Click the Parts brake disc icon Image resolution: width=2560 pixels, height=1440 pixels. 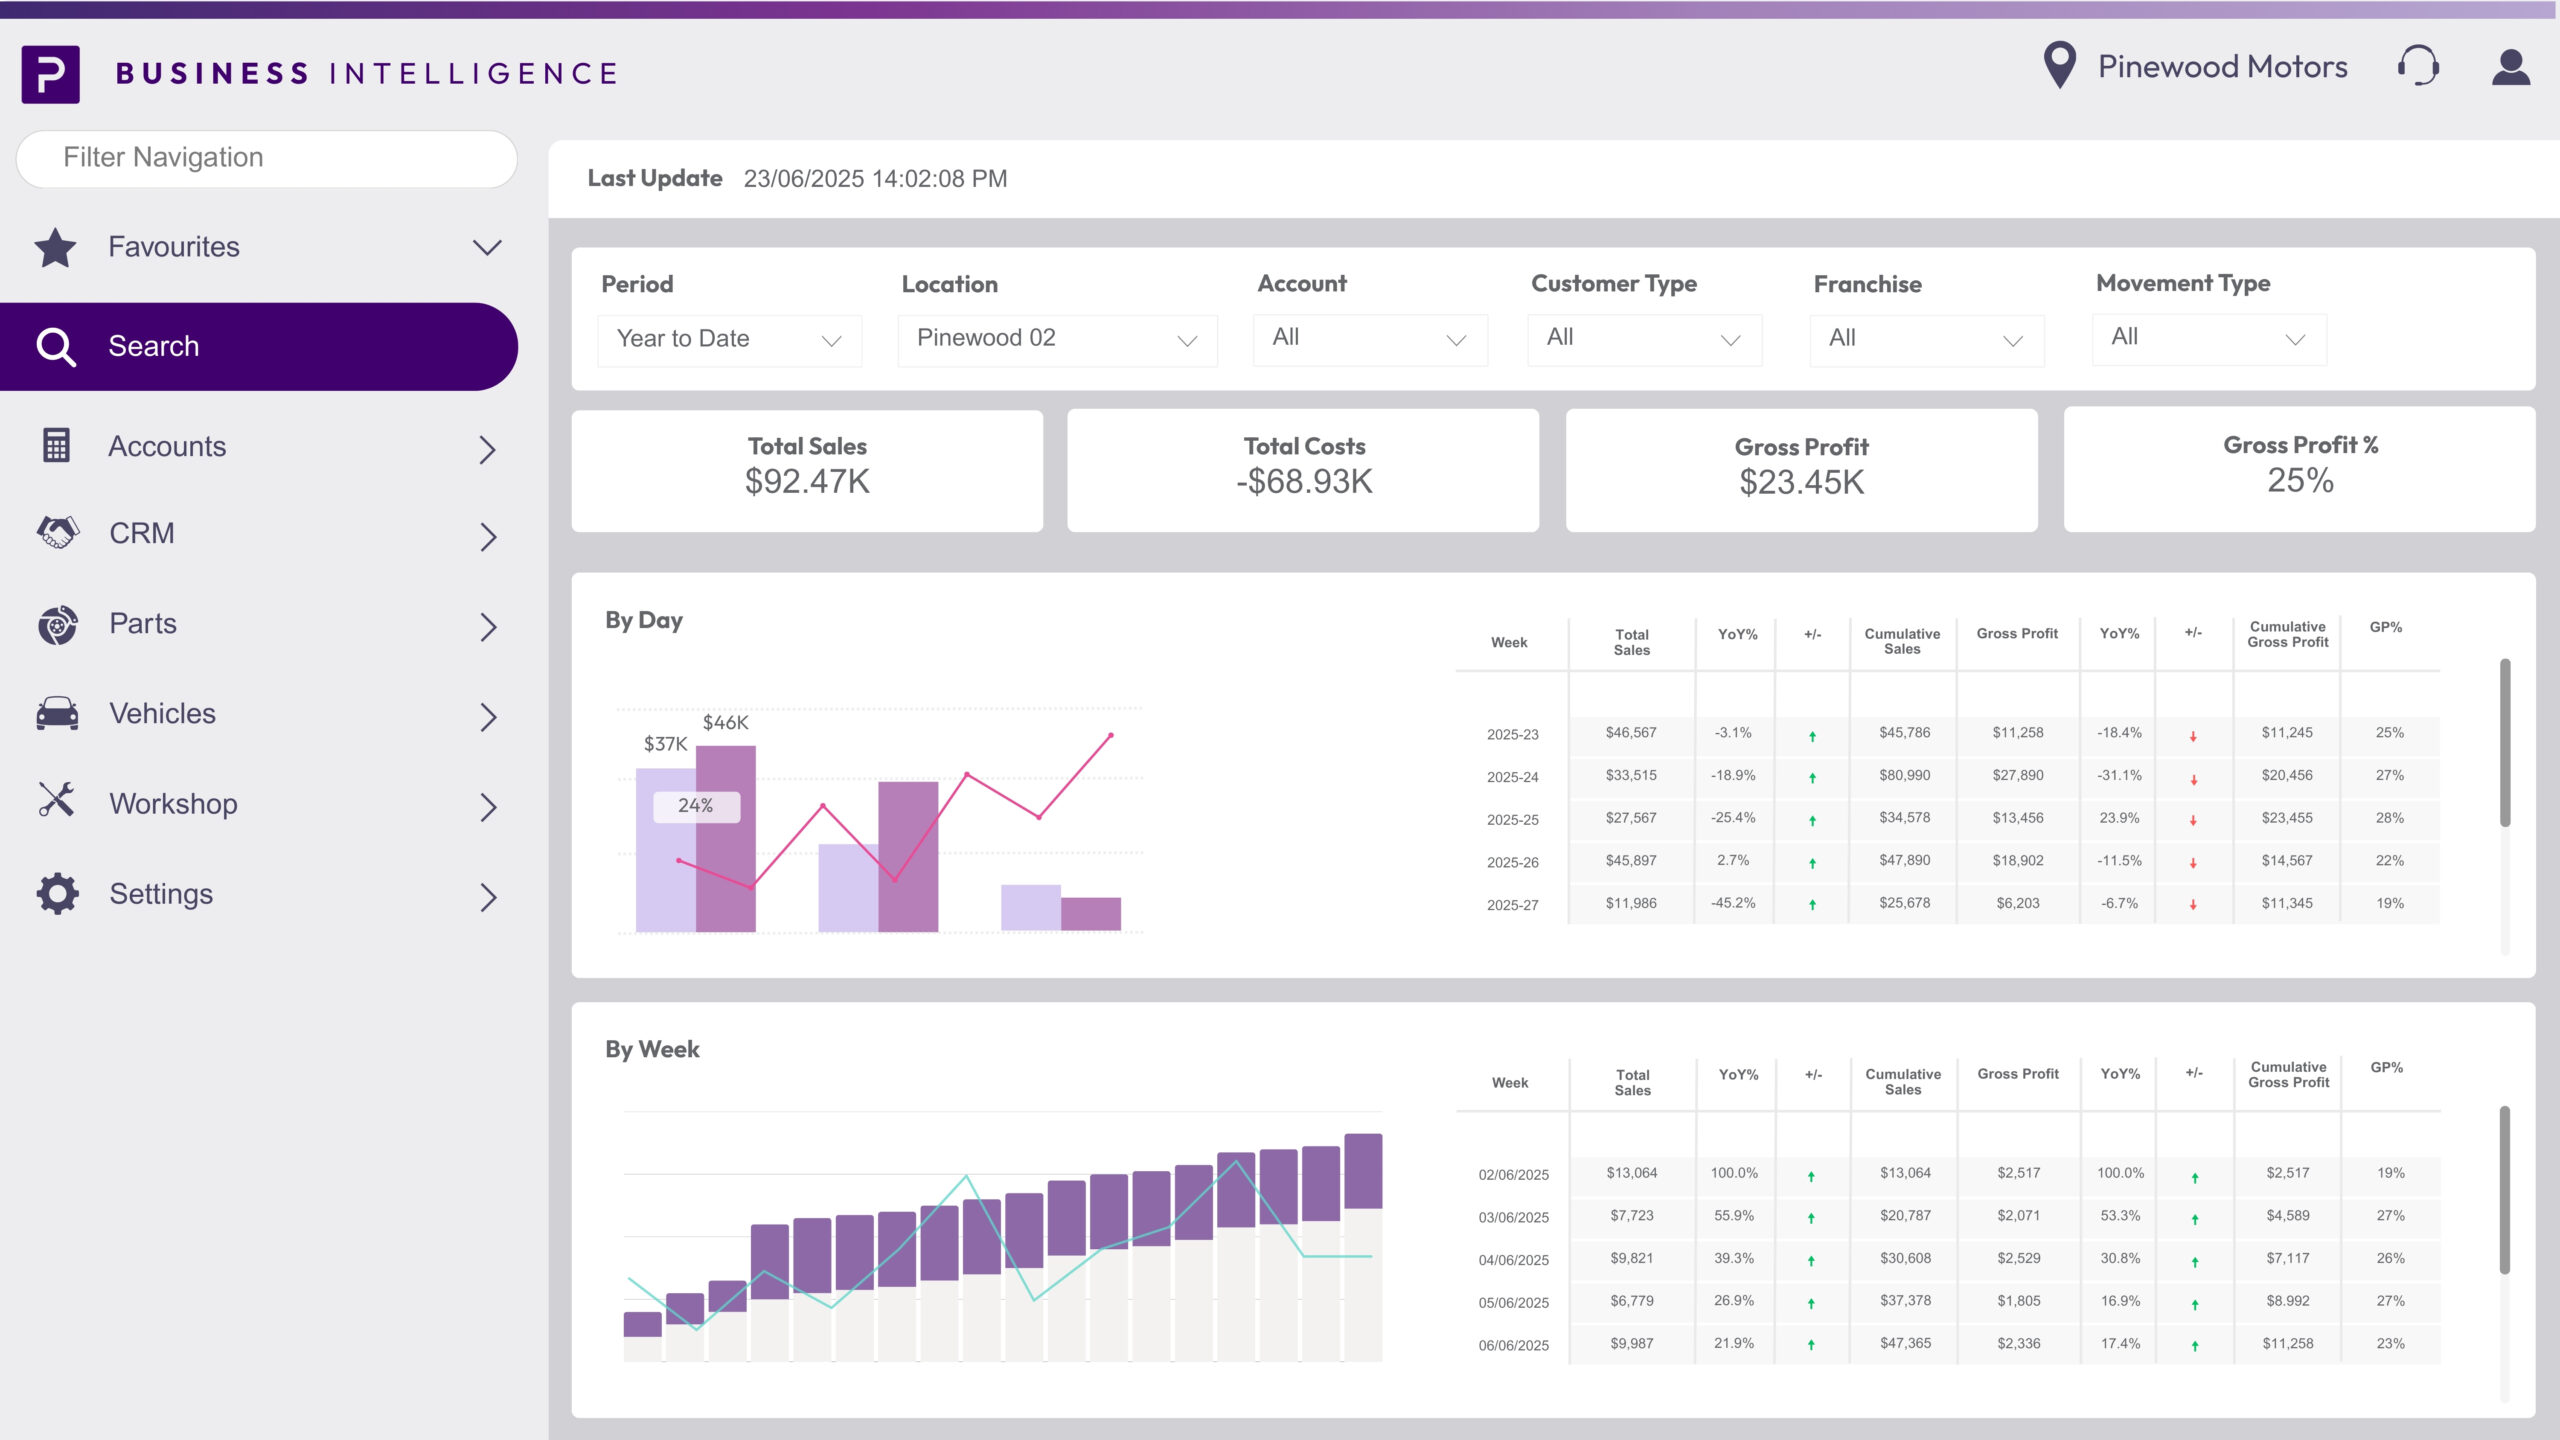click(x=57, y=624)
